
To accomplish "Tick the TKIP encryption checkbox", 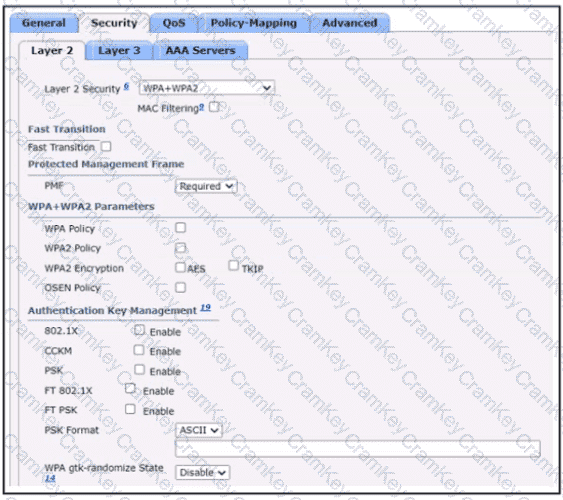I will click(233, 266).
